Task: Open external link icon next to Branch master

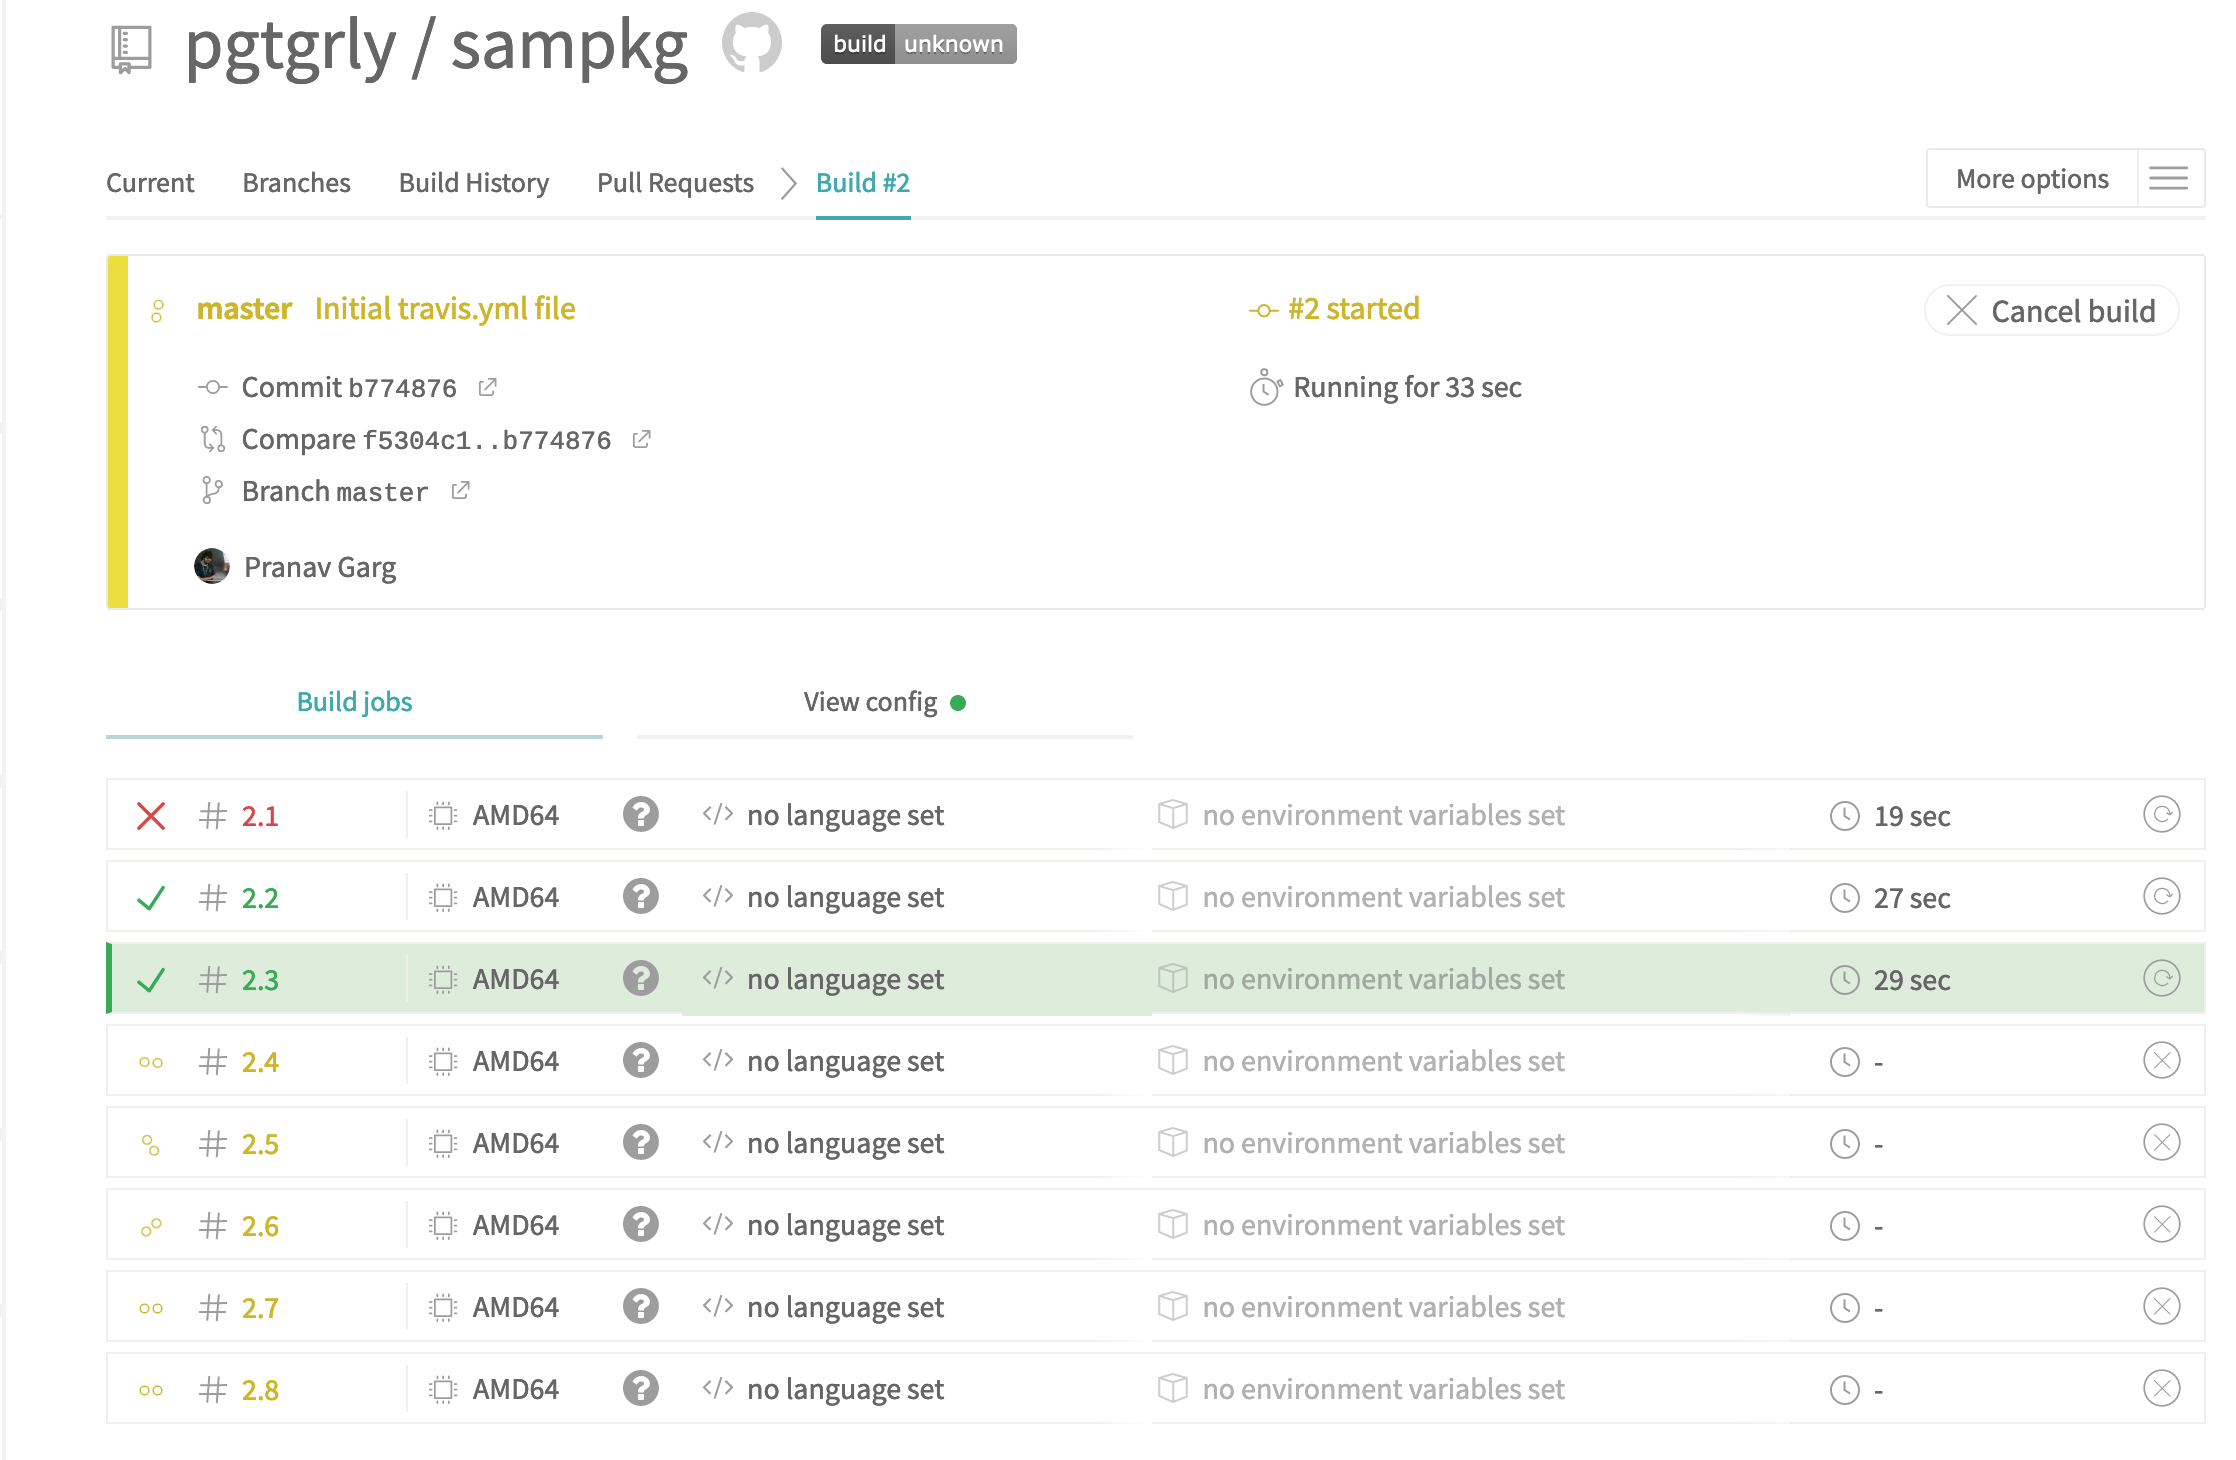Action: [460, 491]
